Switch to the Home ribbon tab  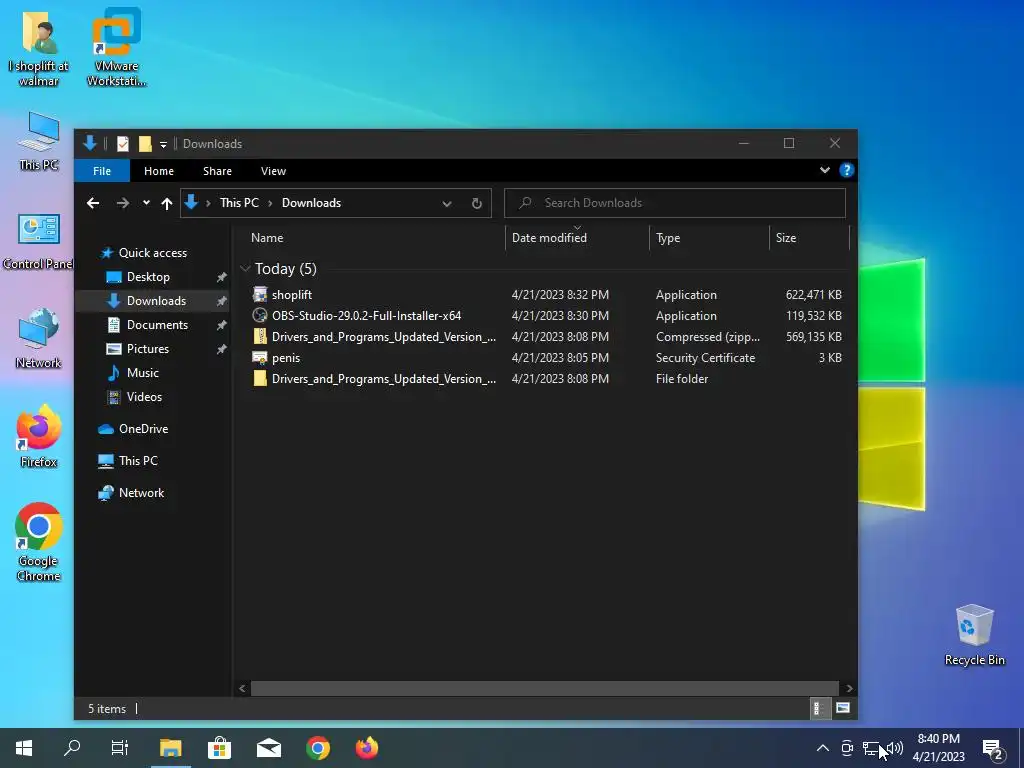click(x=159, y=171)
